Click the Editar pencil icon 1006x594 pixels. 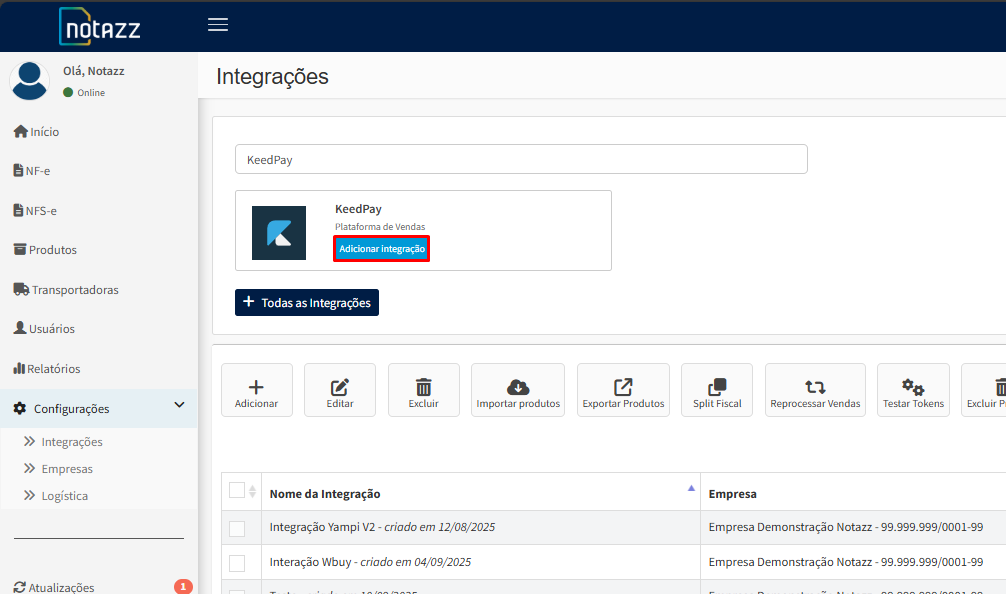340,388
